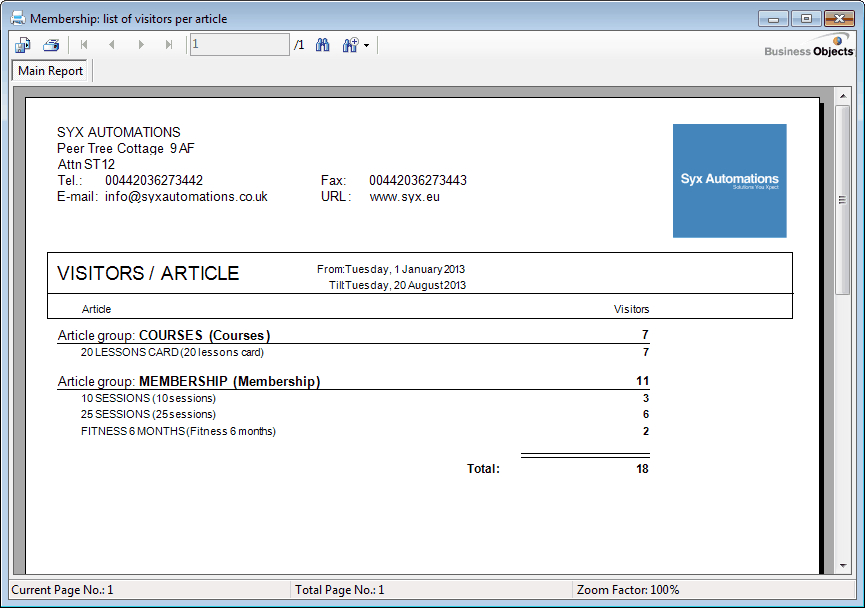Viewport: 865px width, 608px height.
Task: Go to the previous page
Action: coord(112,45)
